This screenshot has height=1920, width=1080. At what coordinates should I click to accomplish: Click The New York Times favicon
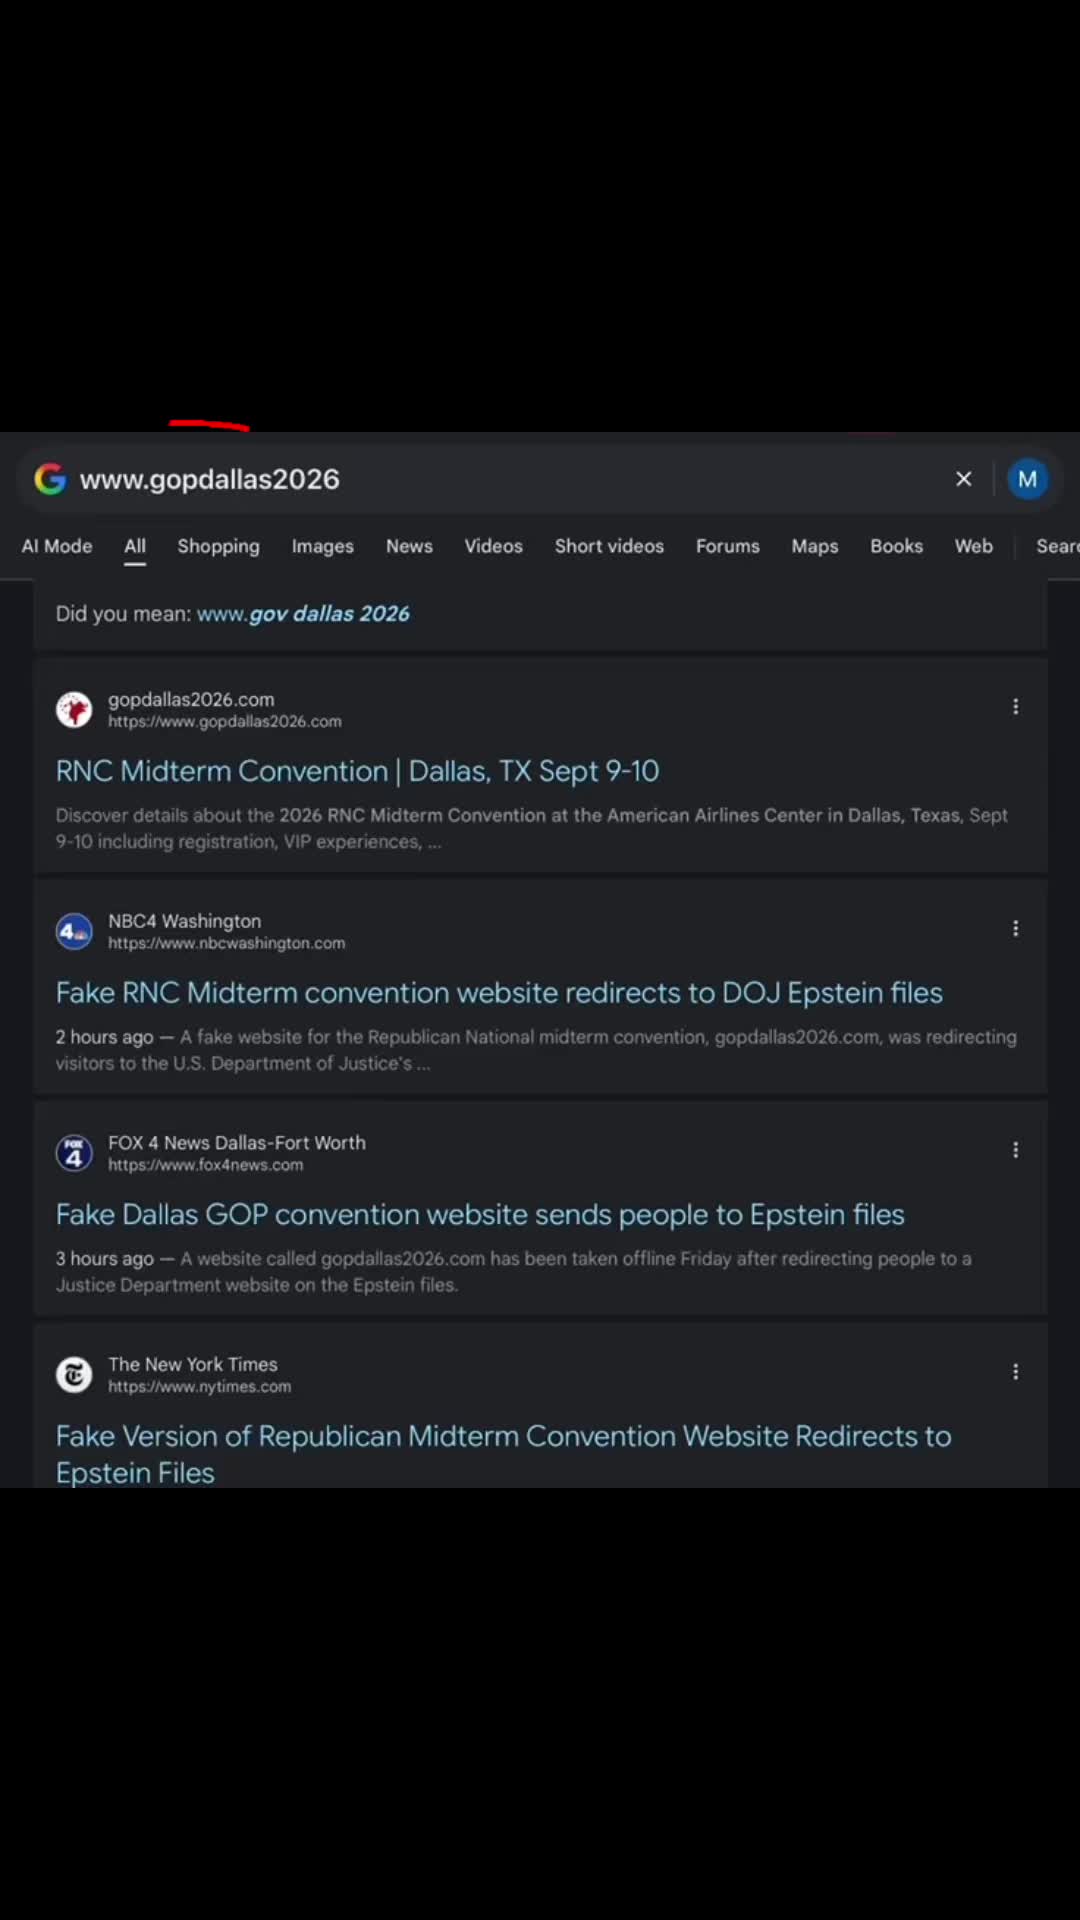pyautogui.click(x=74, y=1375)
